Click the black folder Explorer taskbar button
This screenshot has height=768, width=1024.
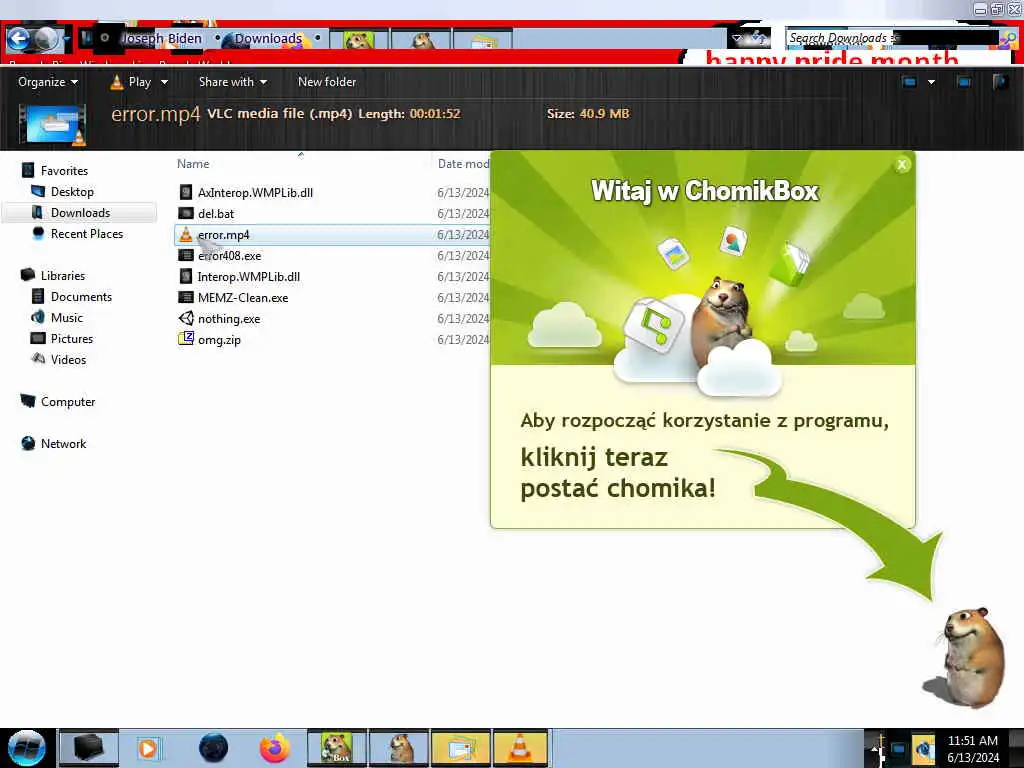[x=89, y=748]
